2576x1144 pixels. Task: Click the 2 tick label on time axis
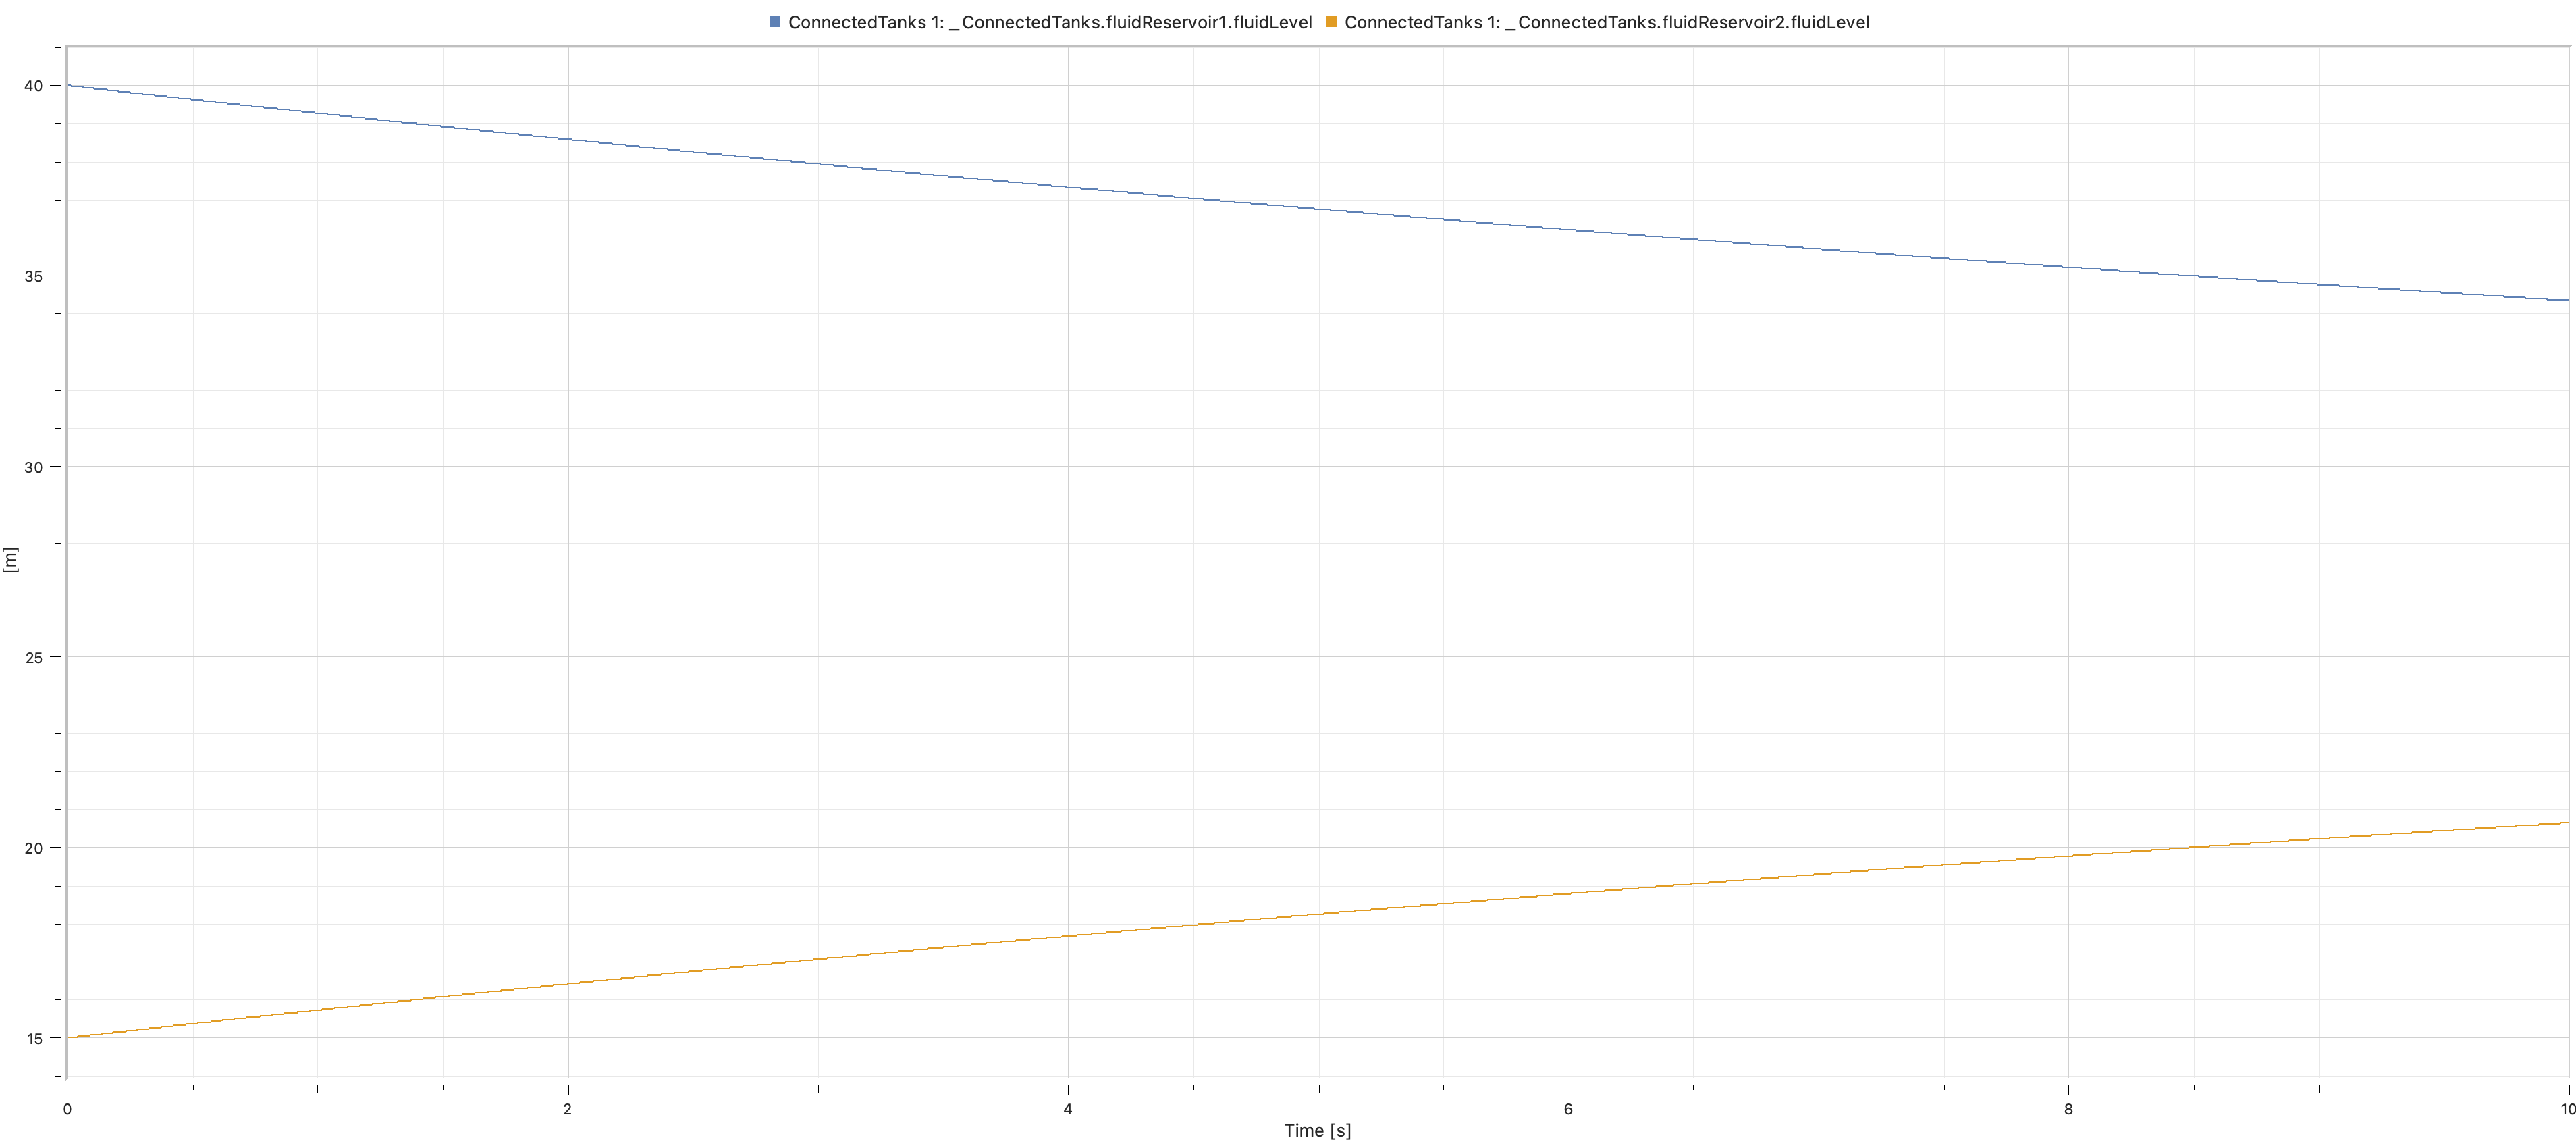pos(567,1109)
